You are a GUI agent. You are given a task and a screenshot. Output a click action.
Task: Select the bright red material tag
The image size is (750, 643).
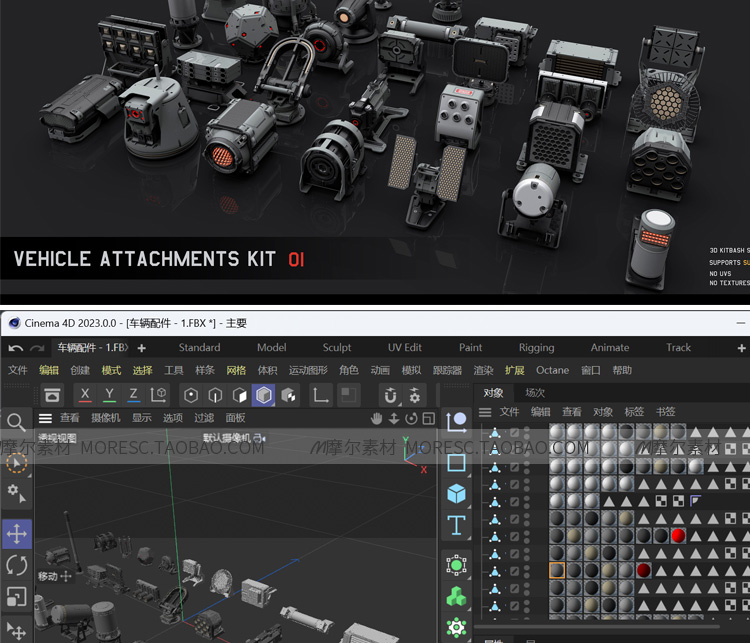coord(678,536)
